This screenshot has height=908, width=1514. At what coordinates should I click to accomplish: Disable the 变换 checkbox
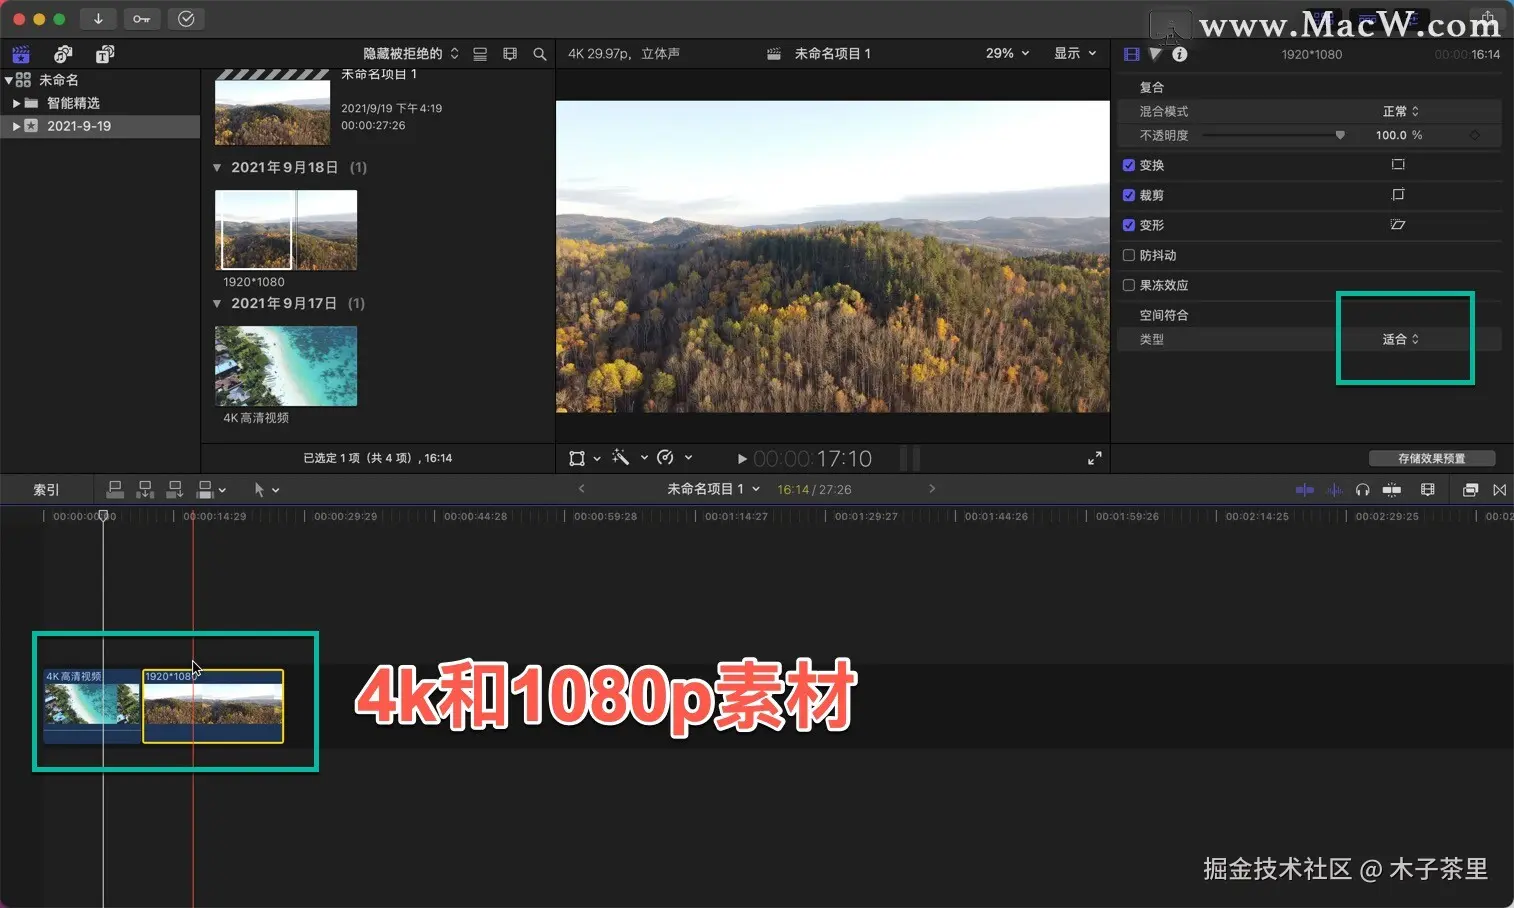coord(1128,165)
